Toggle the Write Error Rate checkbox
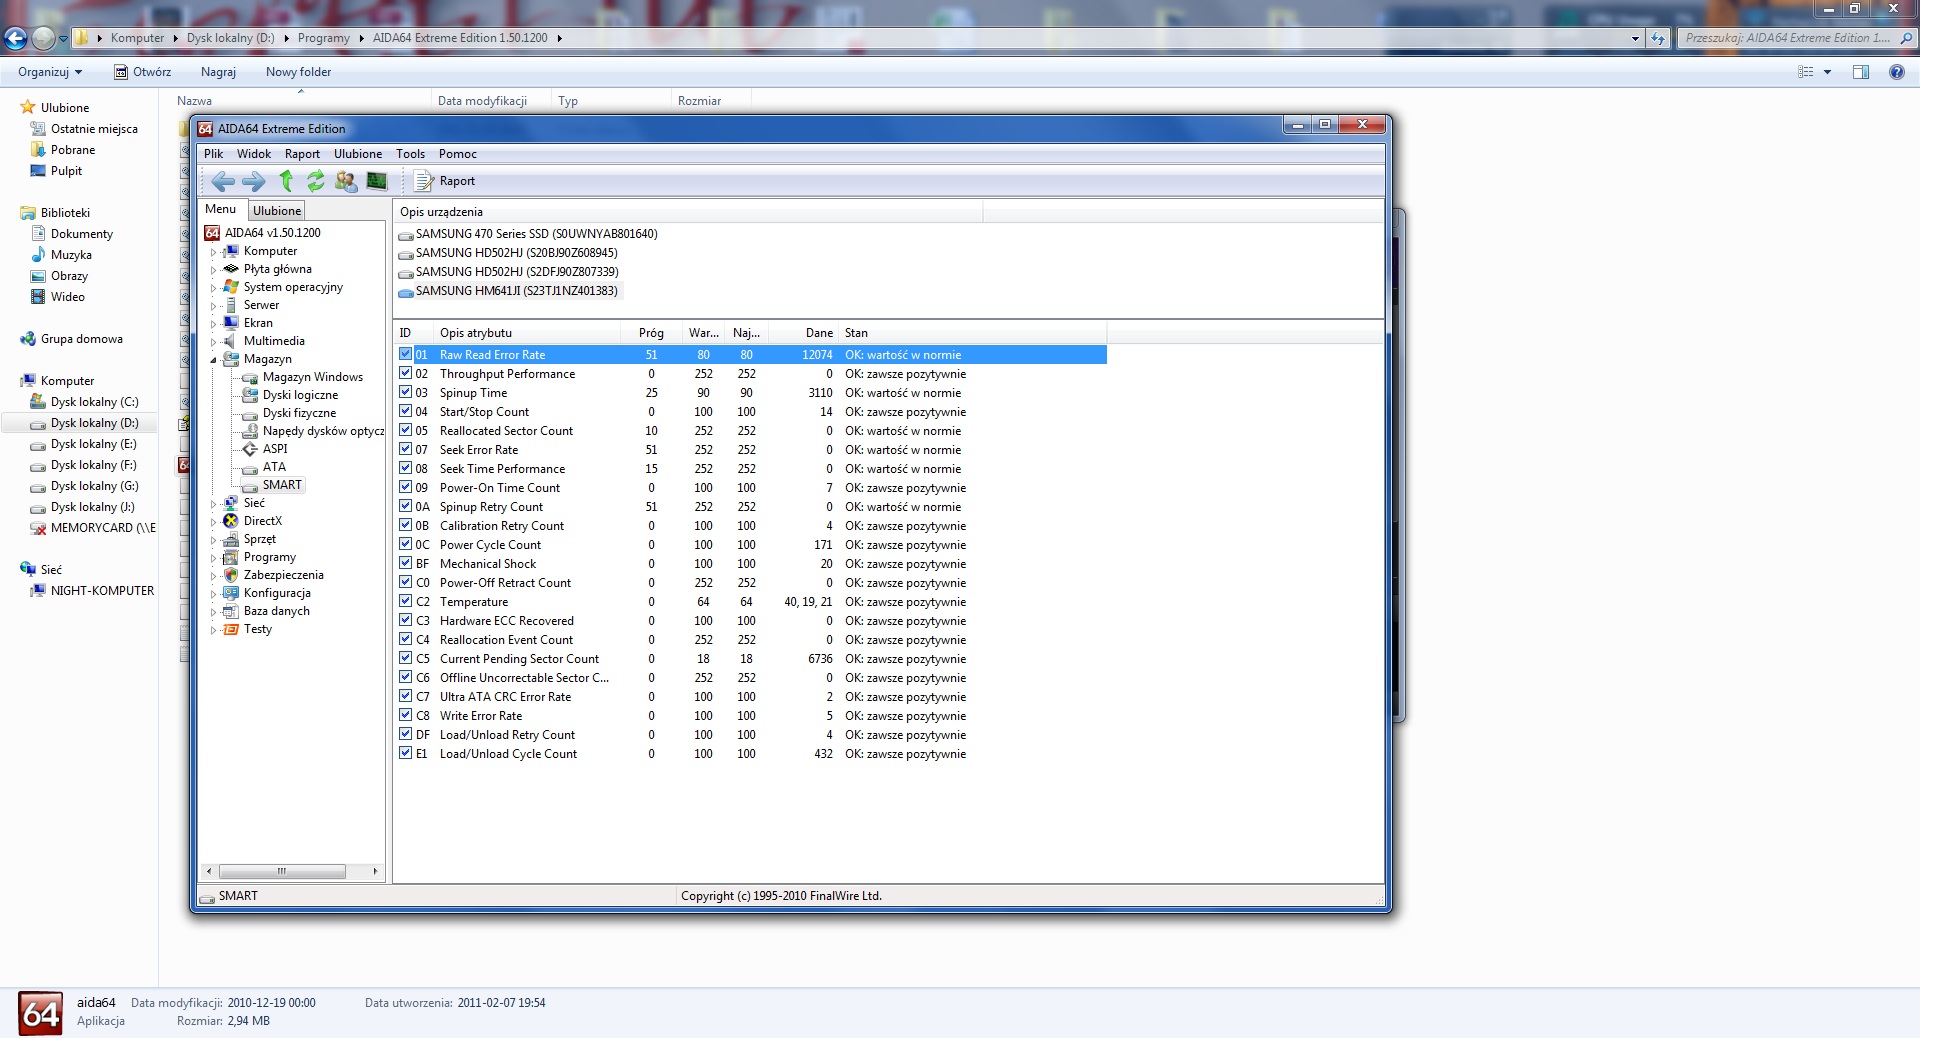1934x1038 pixels. pyautogui.click(x=406, y=715)
